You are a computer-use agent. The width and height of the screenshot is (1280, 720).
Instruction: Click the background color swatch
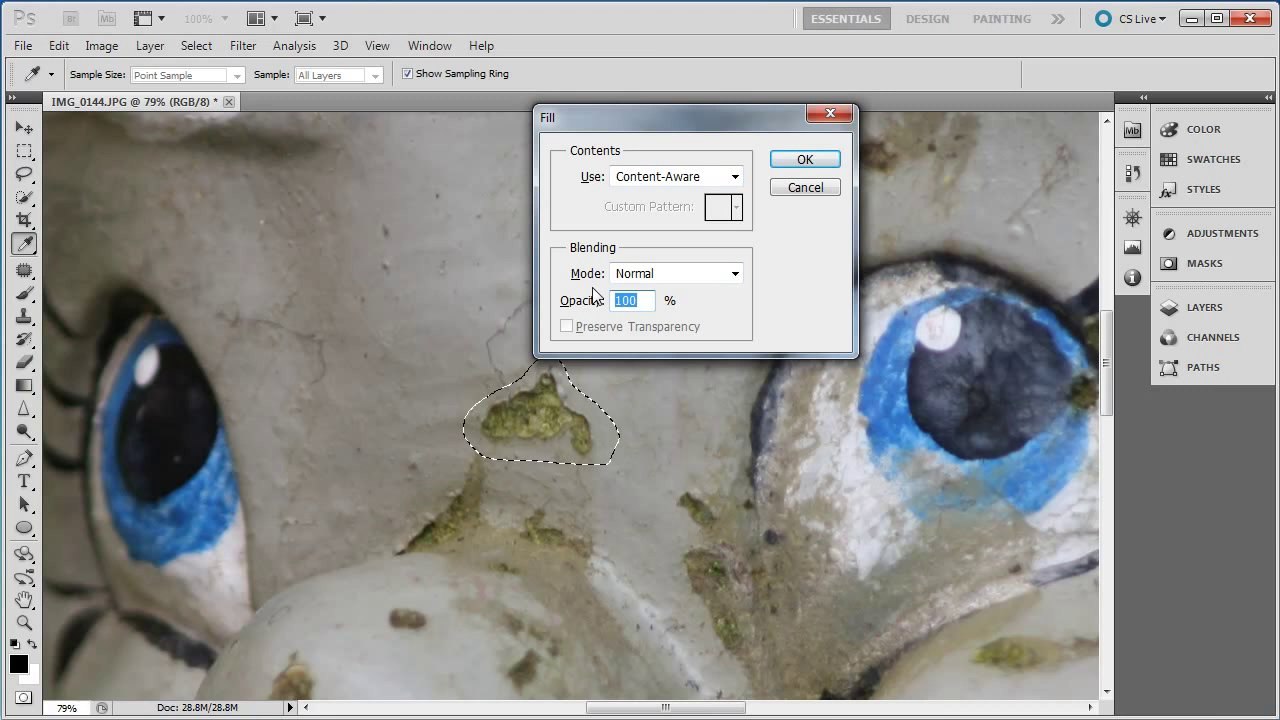(x=33, y=677)
